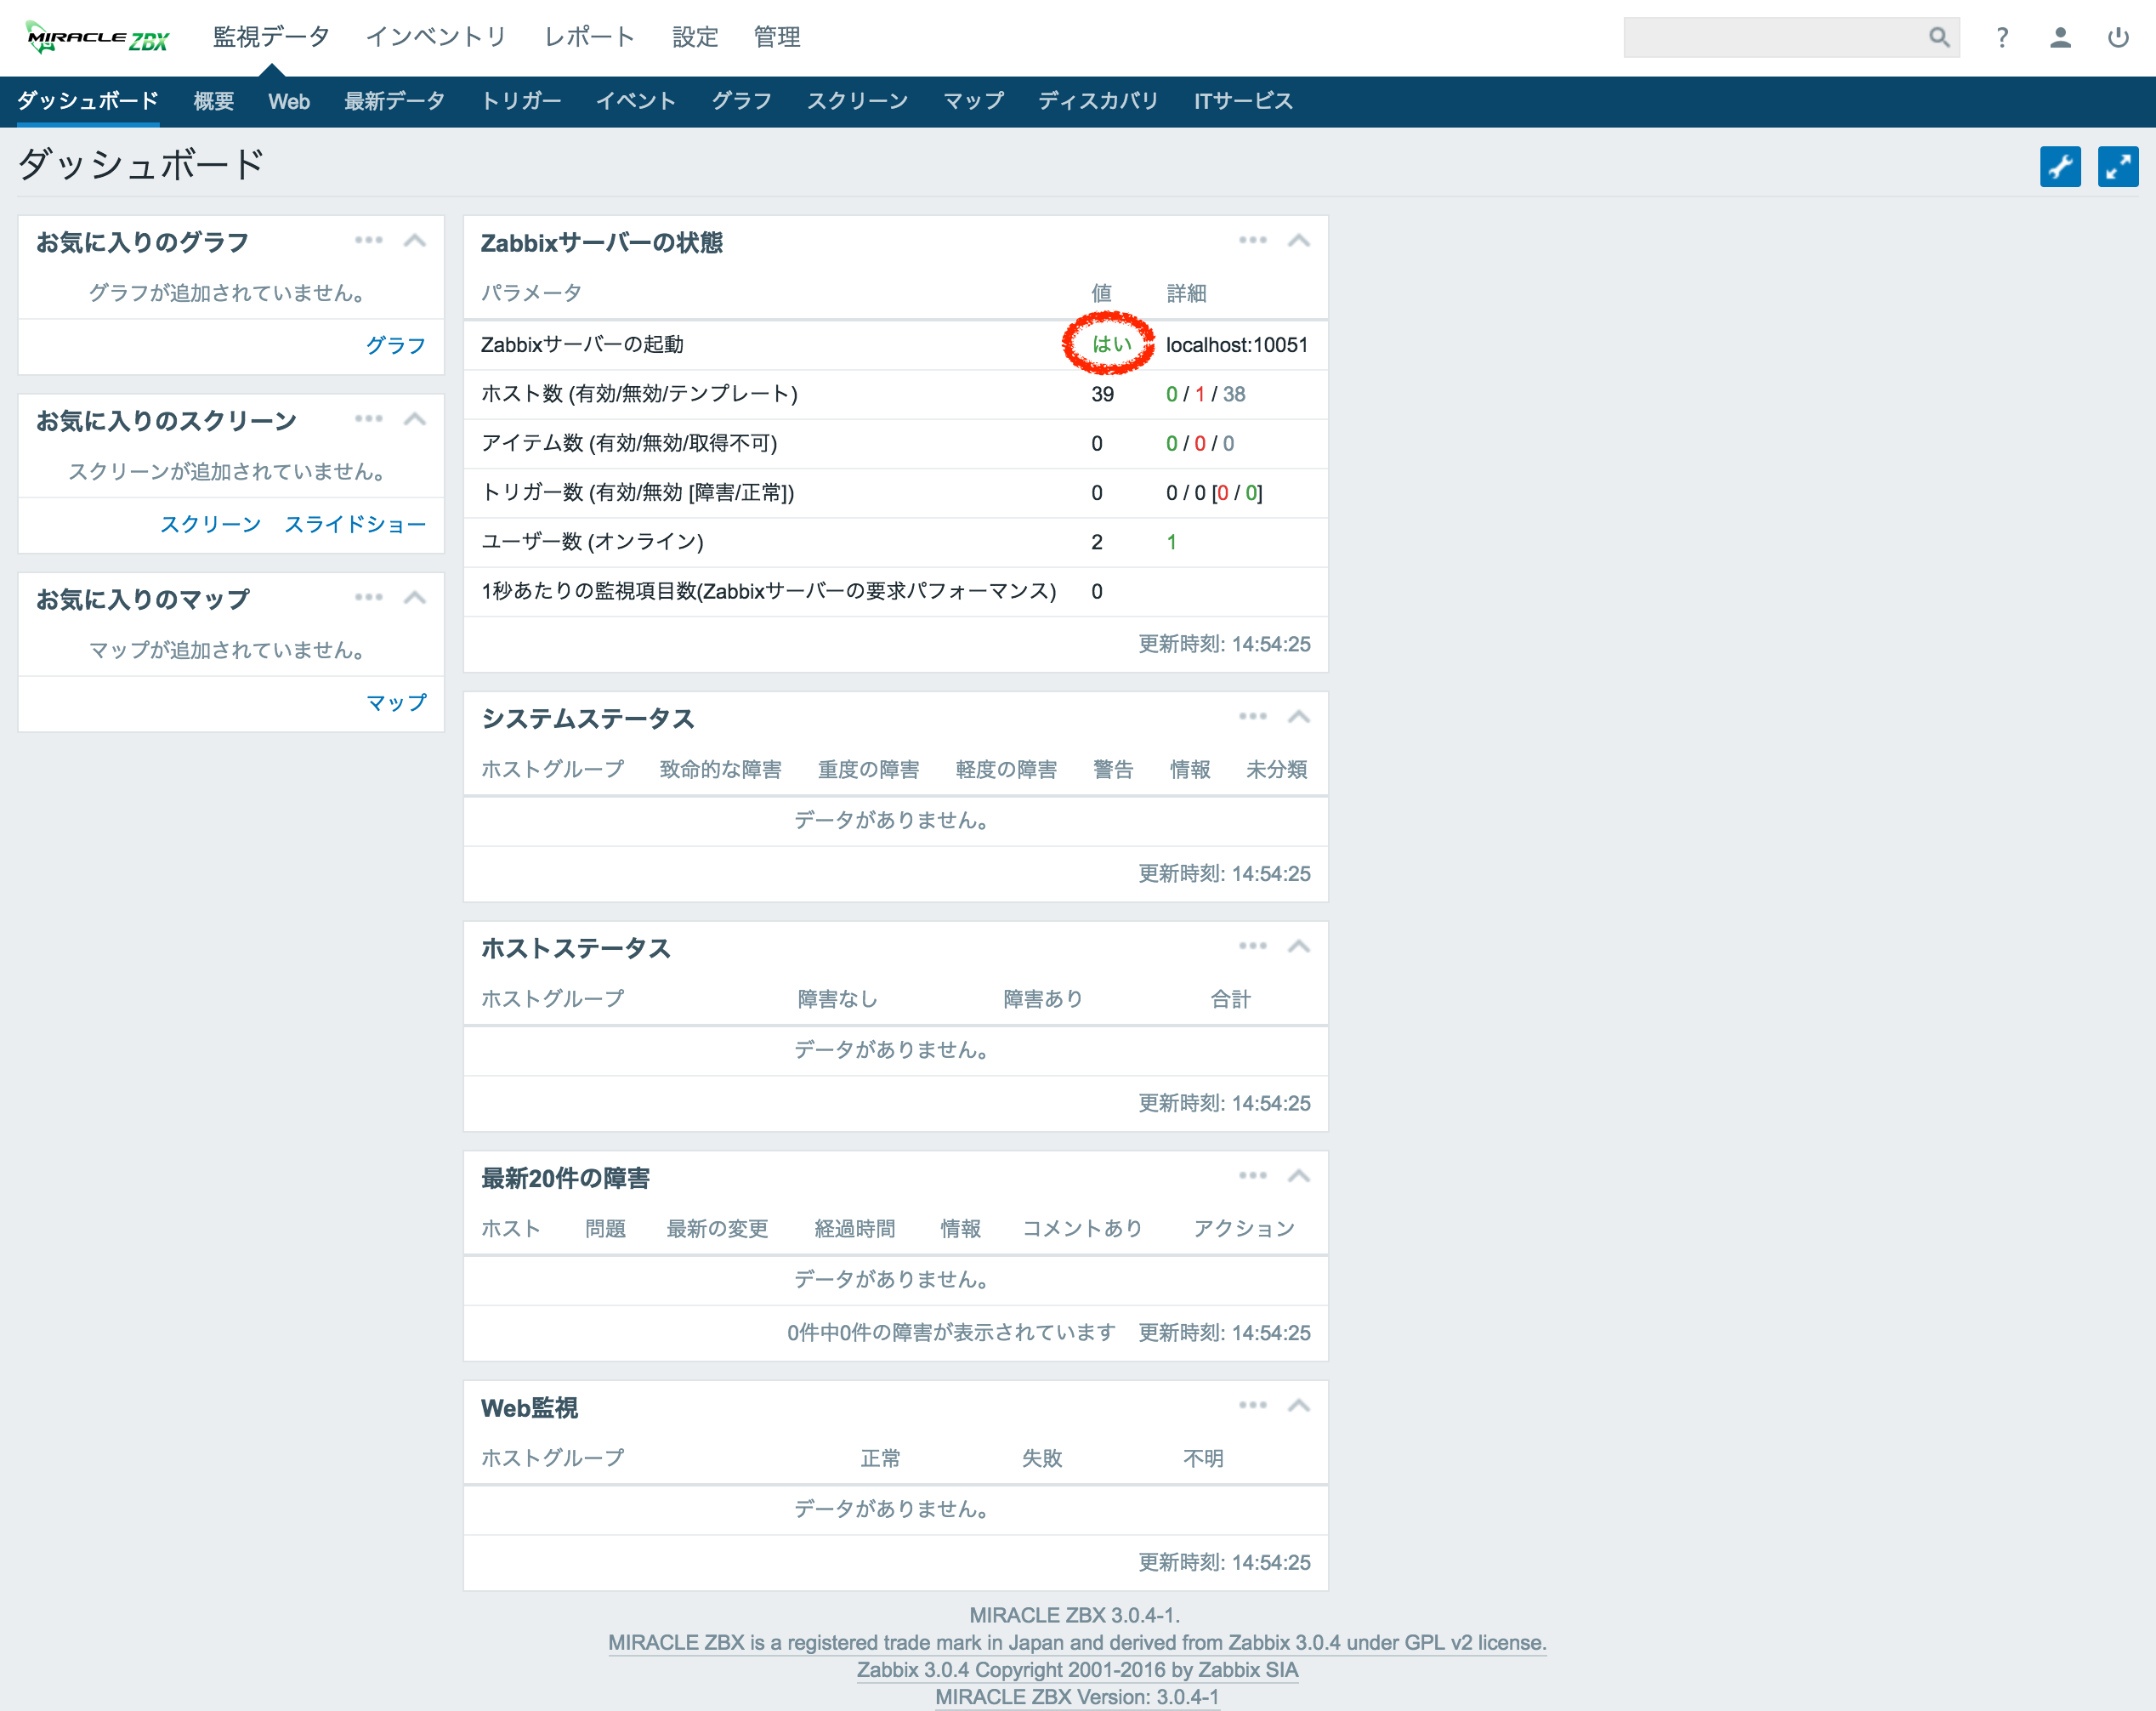Open dashboard settings with the wrench icon
Image resolution: width=2156 pixels, height=1711 pixels.
coord(2060,166)
